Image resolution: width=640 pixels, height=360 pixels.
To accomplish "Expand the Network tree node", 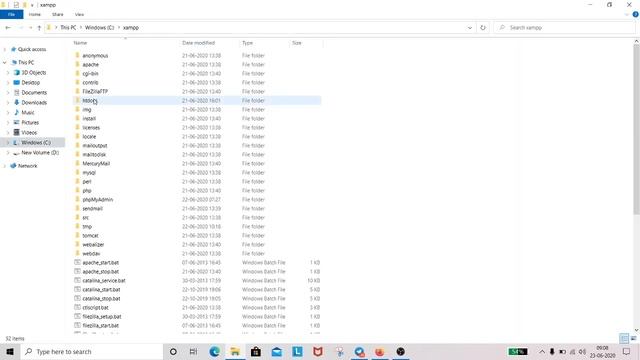I will [x=4, y=166].
